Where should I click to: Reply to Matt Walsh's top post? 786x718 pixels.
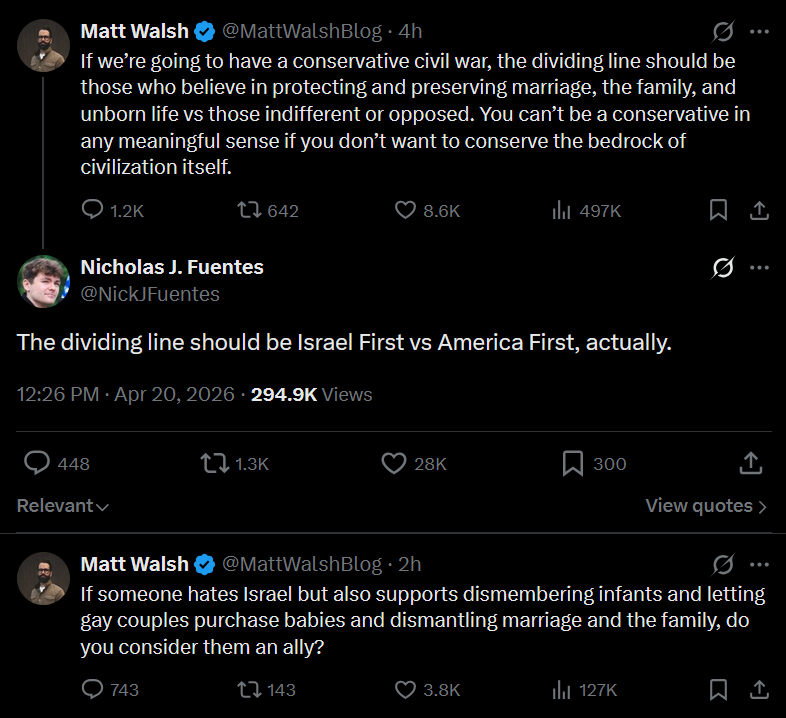point(93,210)
